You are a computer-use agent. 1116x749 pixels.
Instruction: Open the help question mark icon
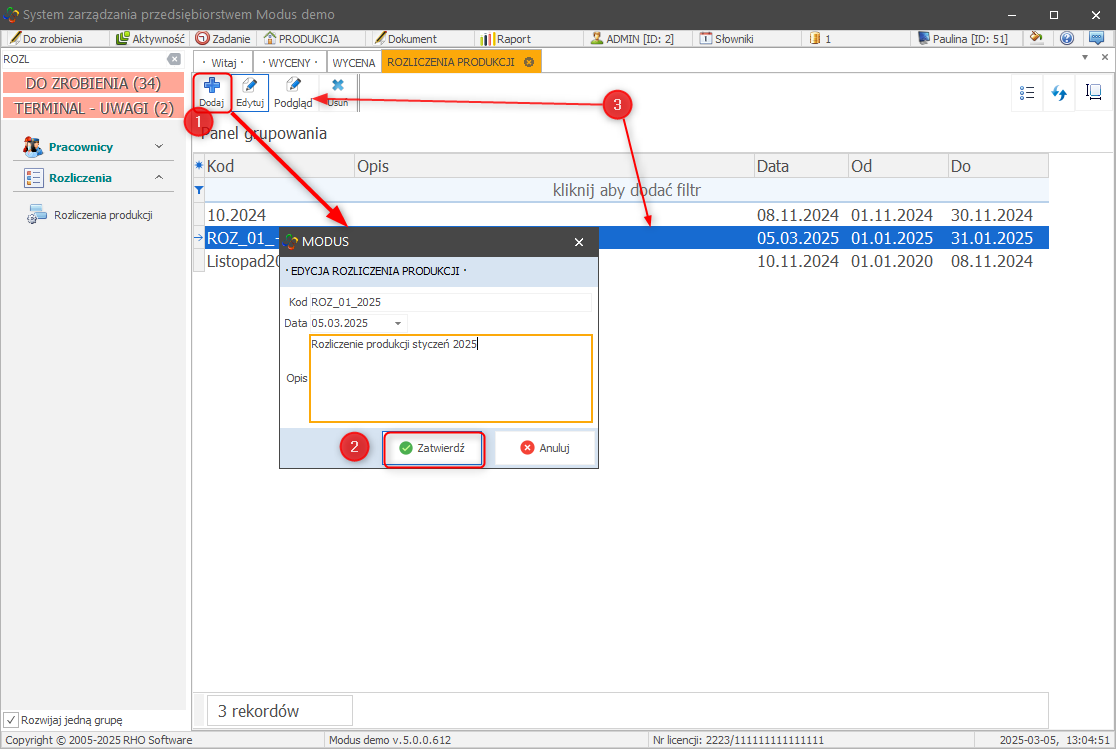(1067, 39)
